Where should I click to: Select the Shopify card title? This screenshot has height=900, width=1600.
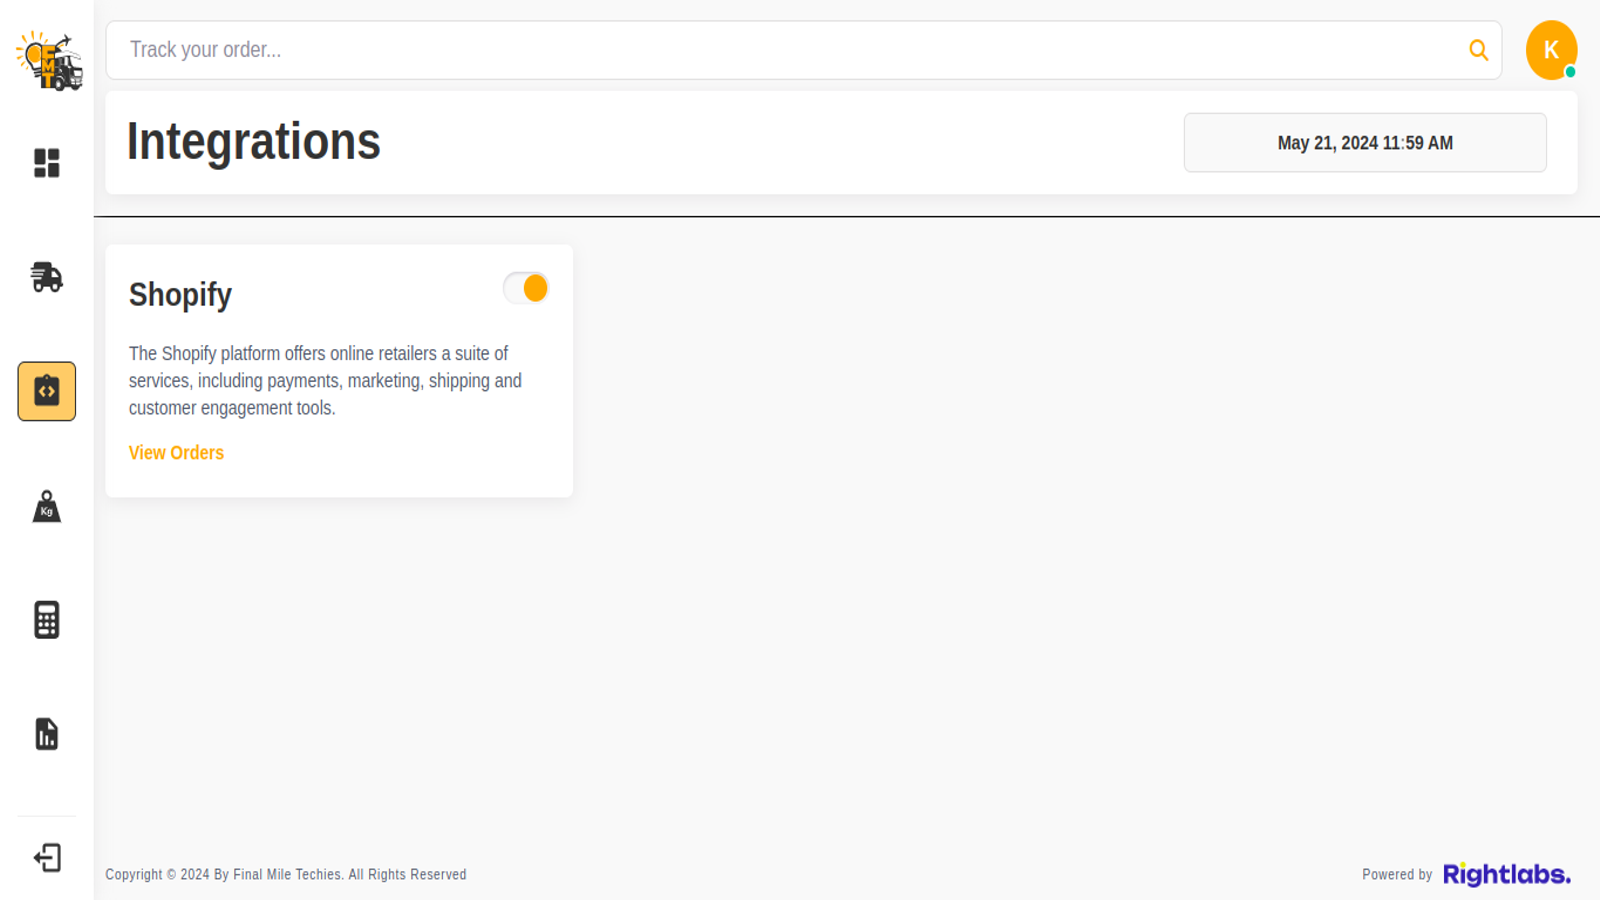[180, 294]
